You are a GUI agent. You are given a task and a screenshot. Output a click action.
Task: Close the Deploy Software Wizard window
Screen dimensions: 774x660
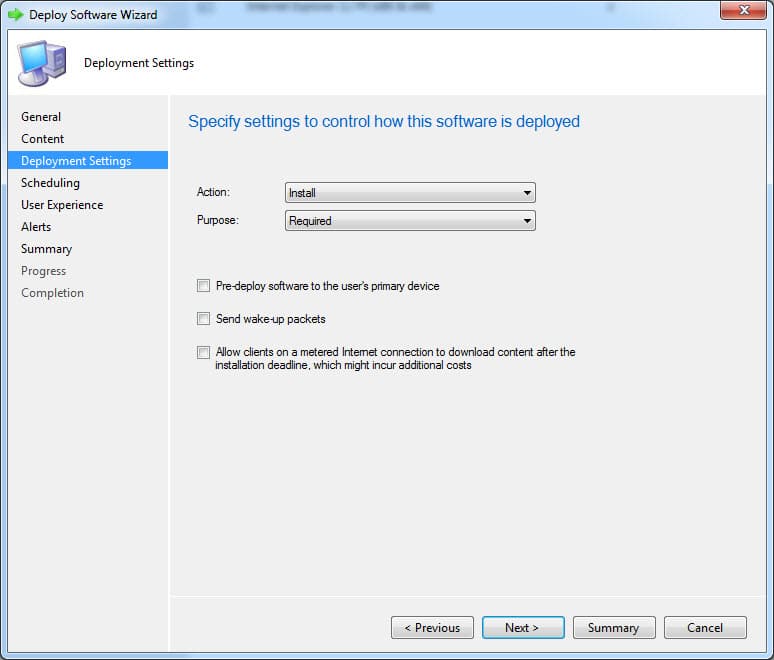743,10
